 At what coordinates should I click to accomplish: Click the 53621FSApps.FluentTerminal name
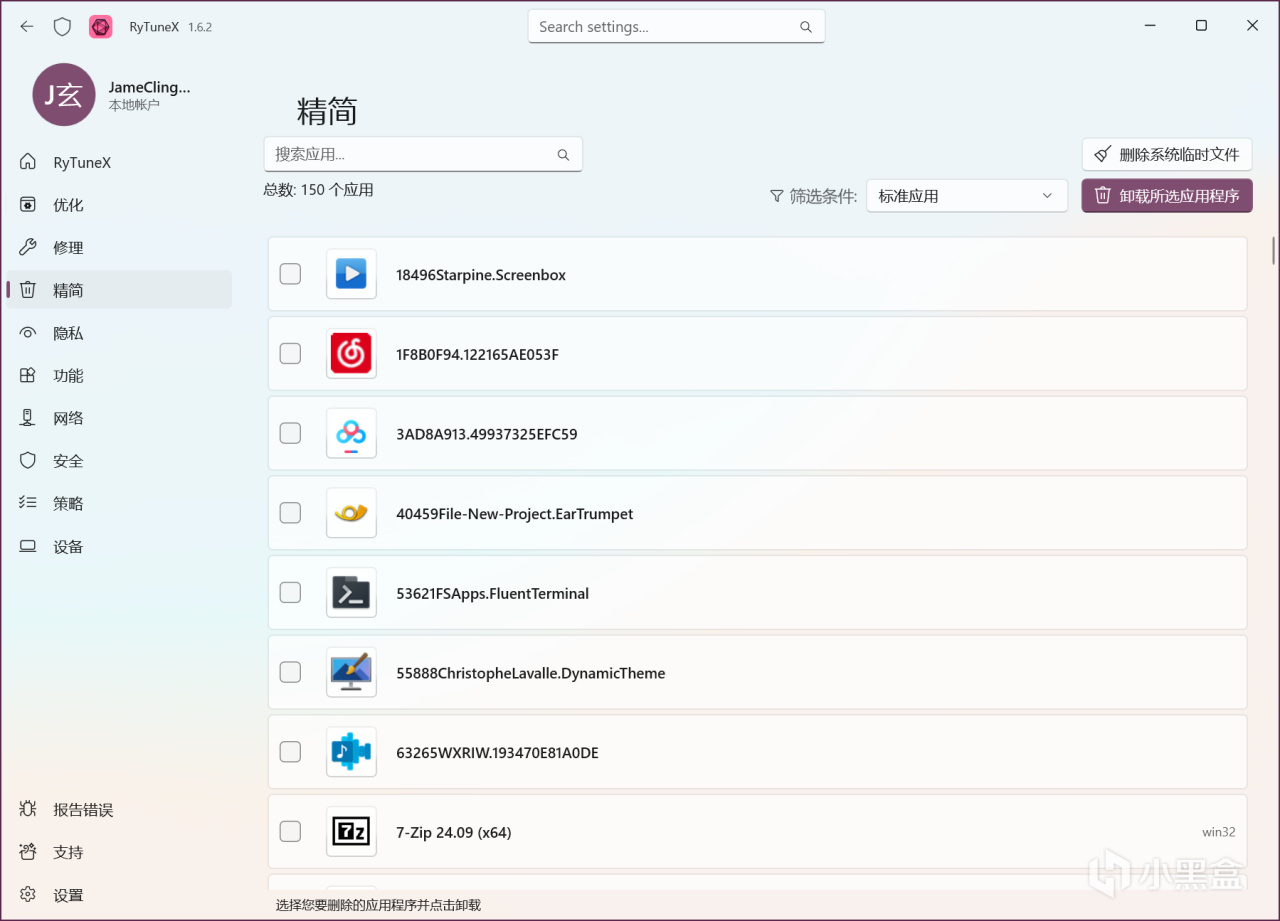492,594
